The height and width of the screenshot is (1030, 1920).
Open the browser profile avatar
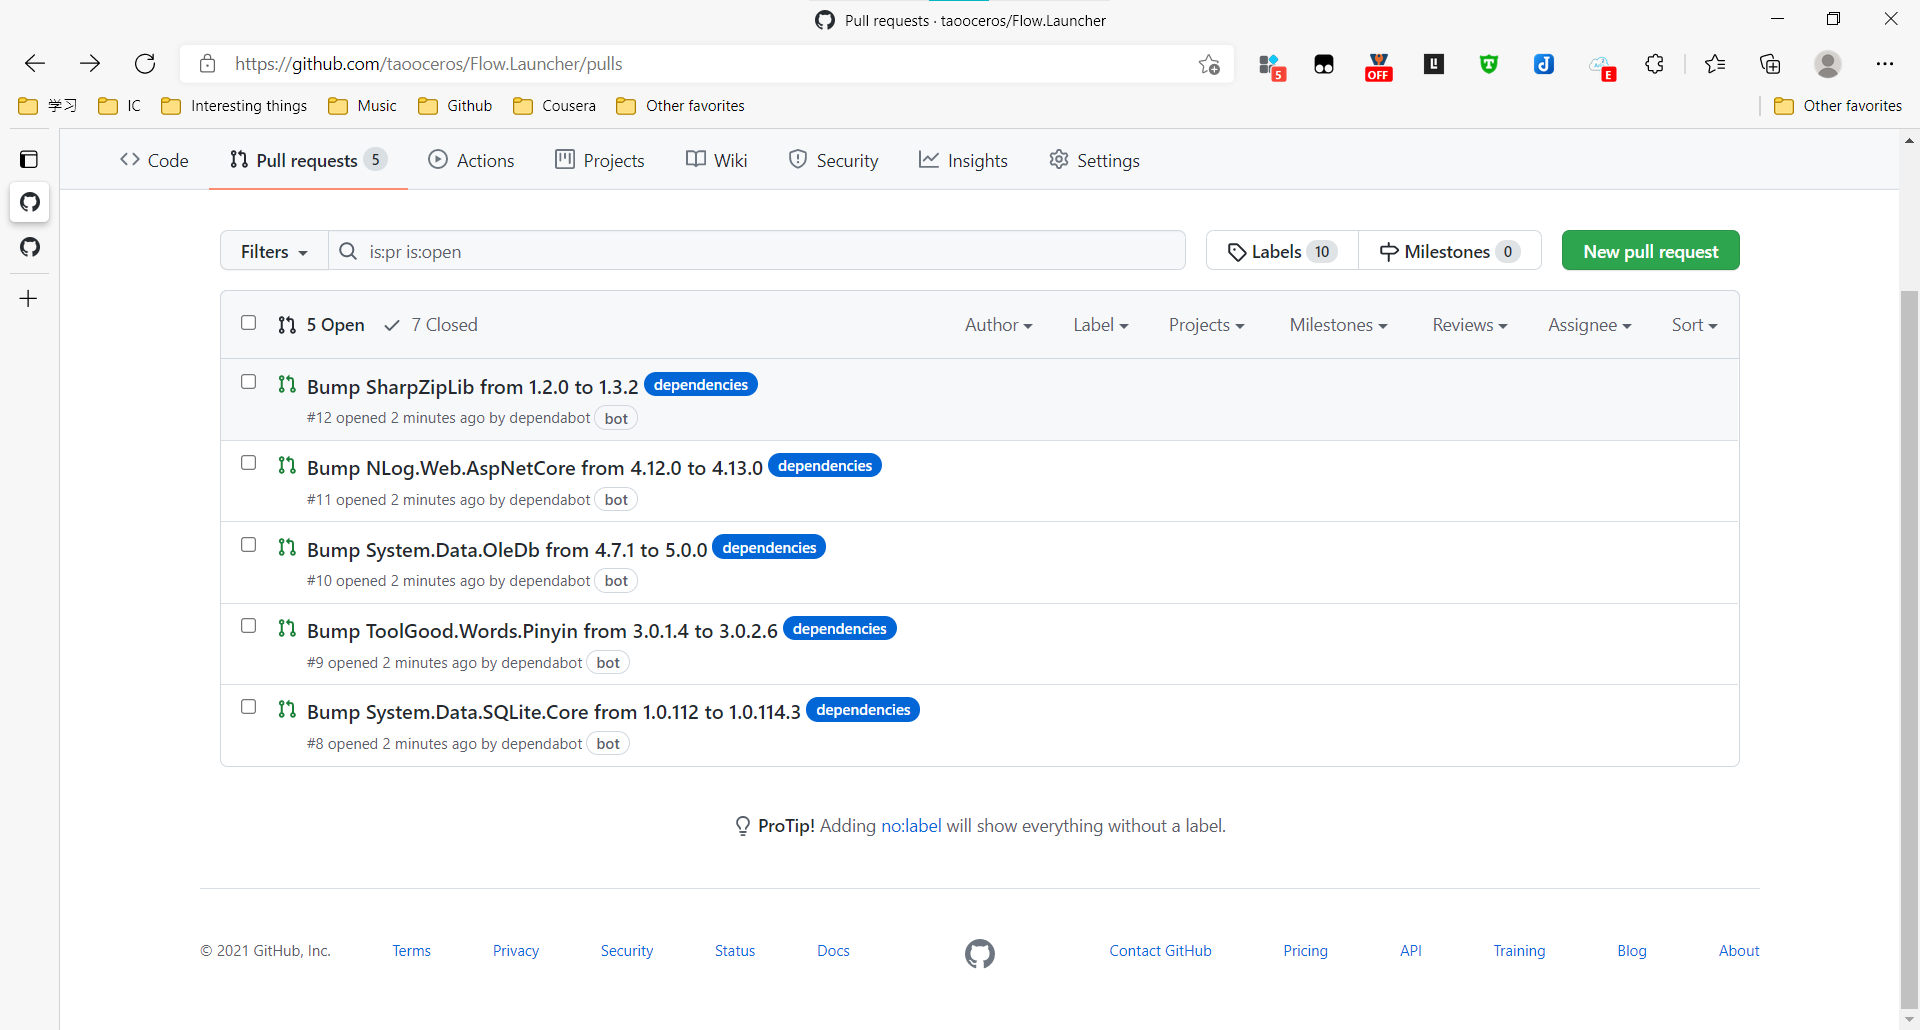[1828, 64]
